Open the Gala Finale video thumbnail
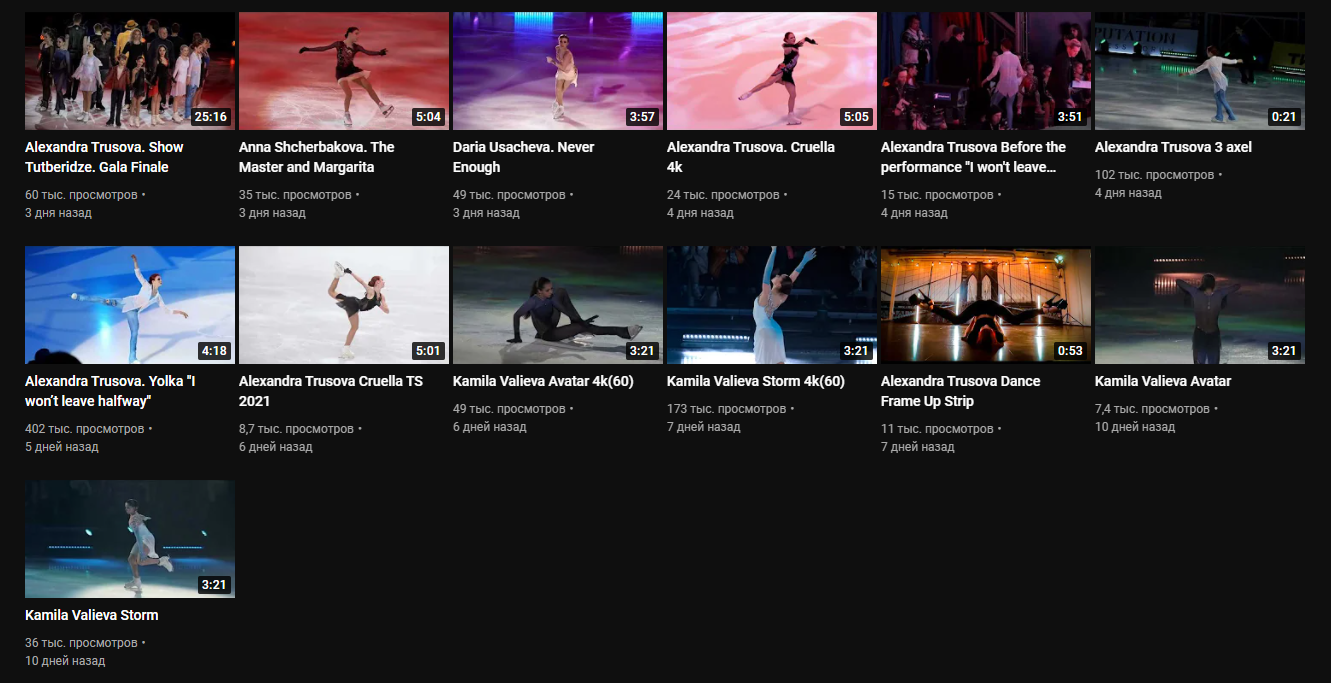 [x=130, y=71]
